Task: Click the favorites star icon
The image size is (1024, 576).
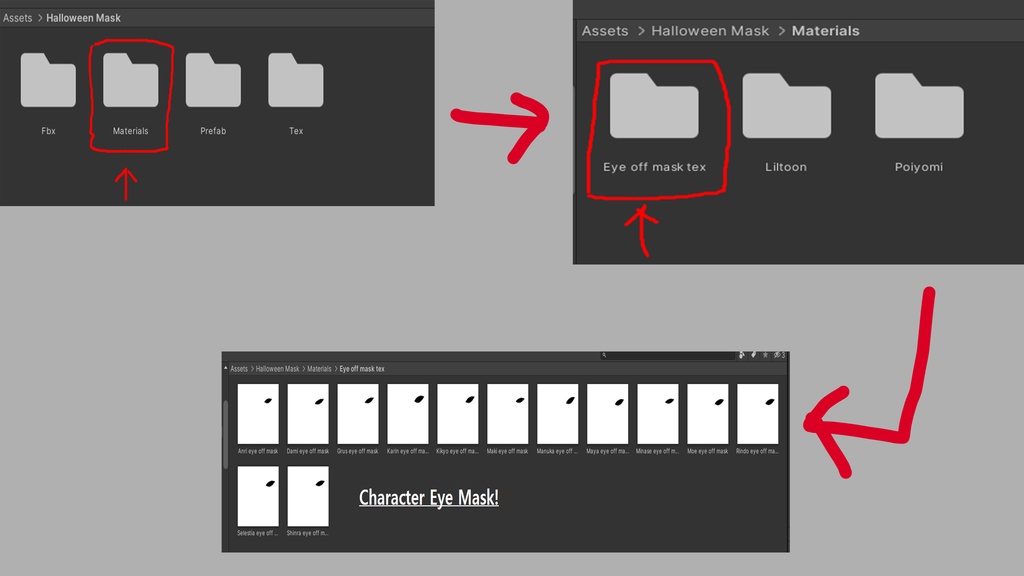Action: coord(765,355)
